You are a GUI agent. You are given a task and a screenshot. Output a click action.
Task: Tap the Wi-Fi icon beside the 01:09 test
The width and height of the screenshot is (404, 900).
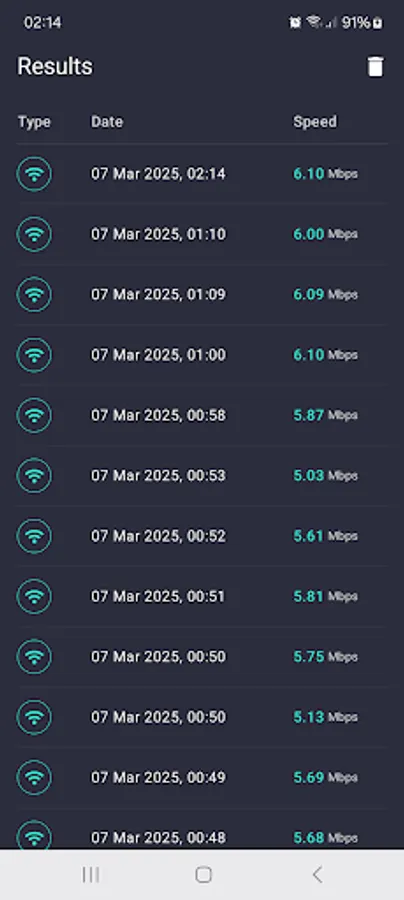[34, 294]
